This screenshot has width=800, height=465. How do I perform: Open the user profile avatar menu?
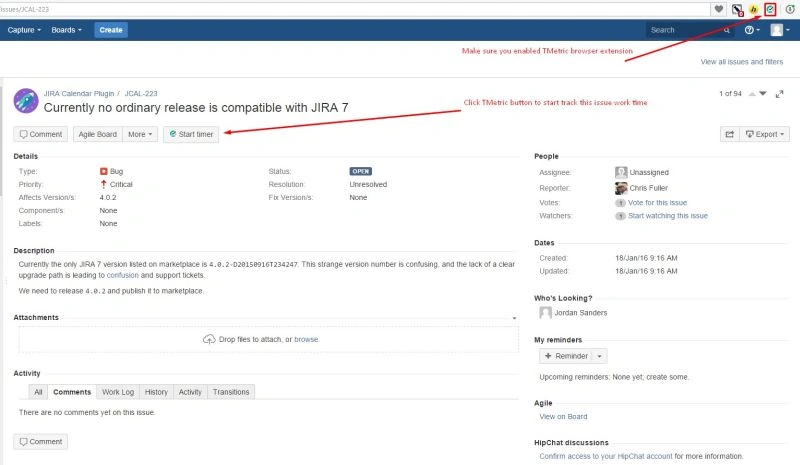pos(780,30)
